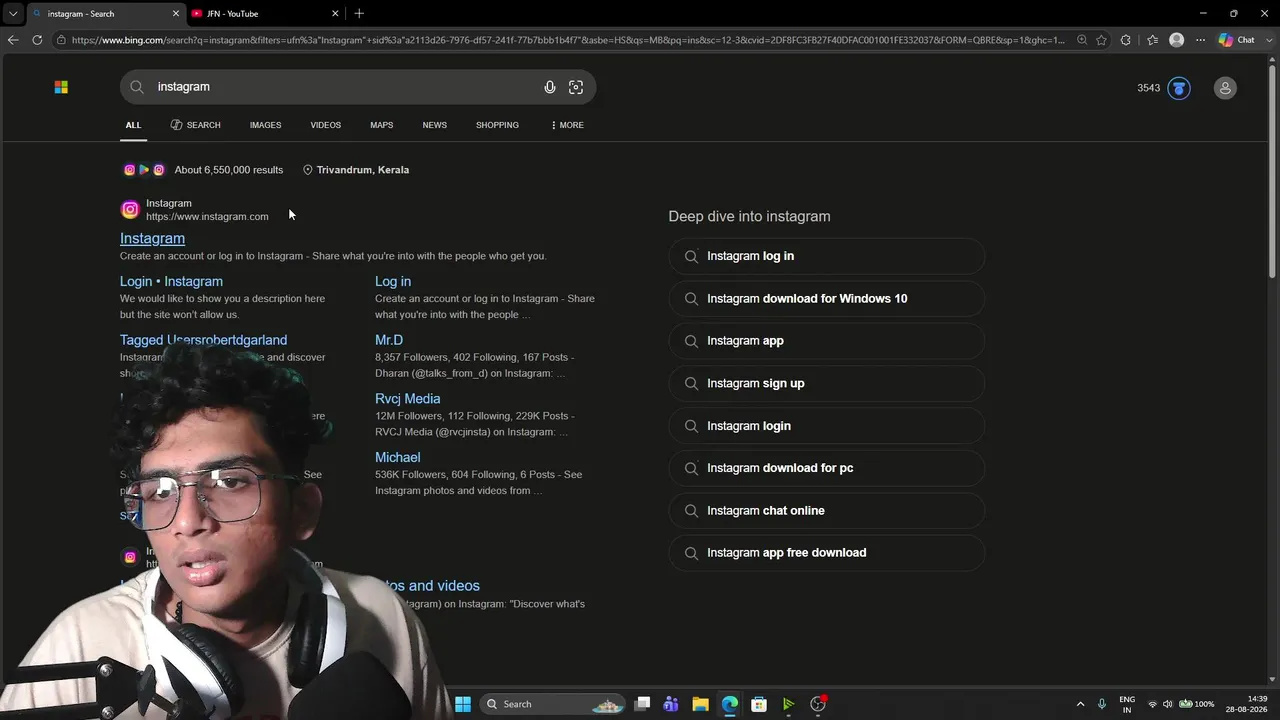Open Microsoft Store from the taskbar
The height and width of the screenshot is (720, 1280).
pyautogui.click(x=759, y=704)
